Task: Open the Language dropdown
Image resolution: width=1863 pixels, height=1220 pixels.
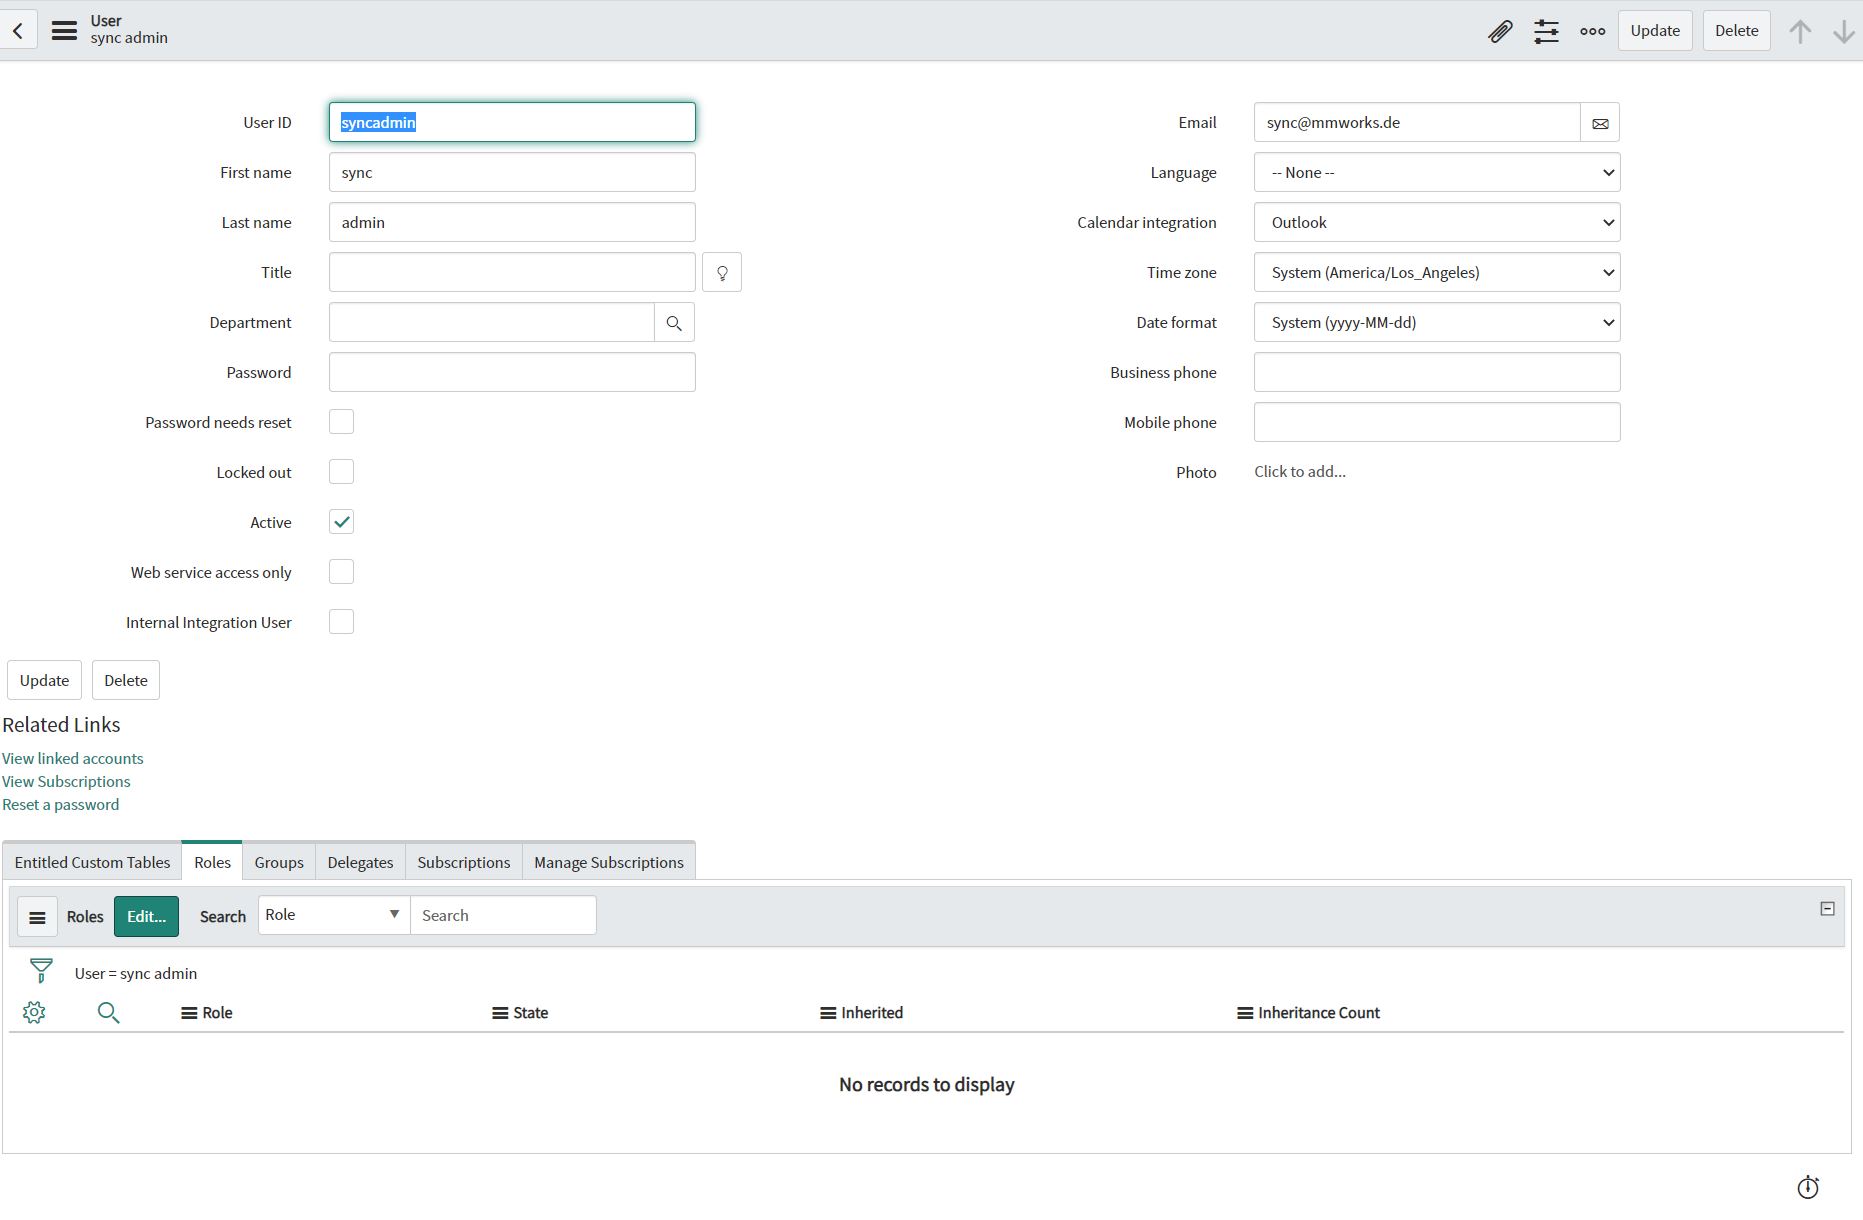Action: (1437, 172)
